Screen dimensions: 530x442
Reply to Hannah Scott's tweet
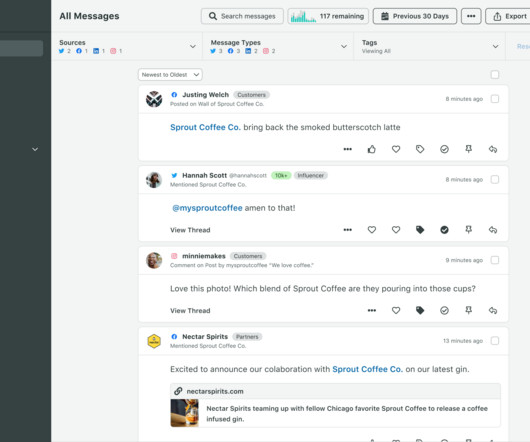[x=493, y=230]
